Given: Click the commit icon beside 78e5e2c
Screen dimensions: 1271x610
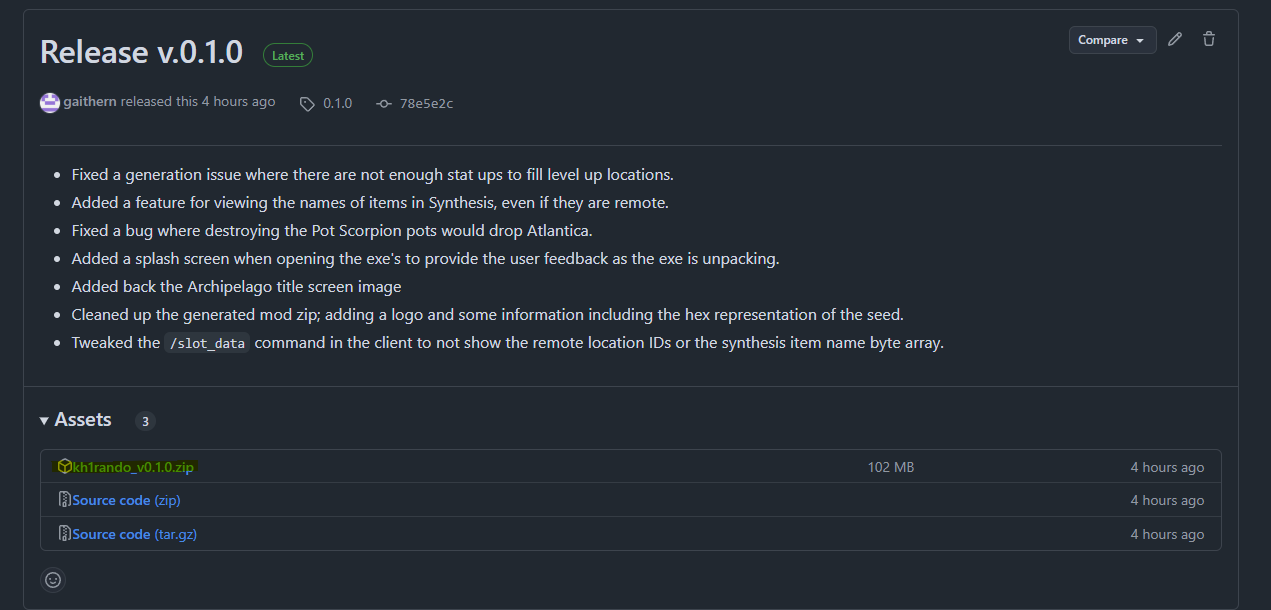Looking at the screenshot, I should coord(384,103).
